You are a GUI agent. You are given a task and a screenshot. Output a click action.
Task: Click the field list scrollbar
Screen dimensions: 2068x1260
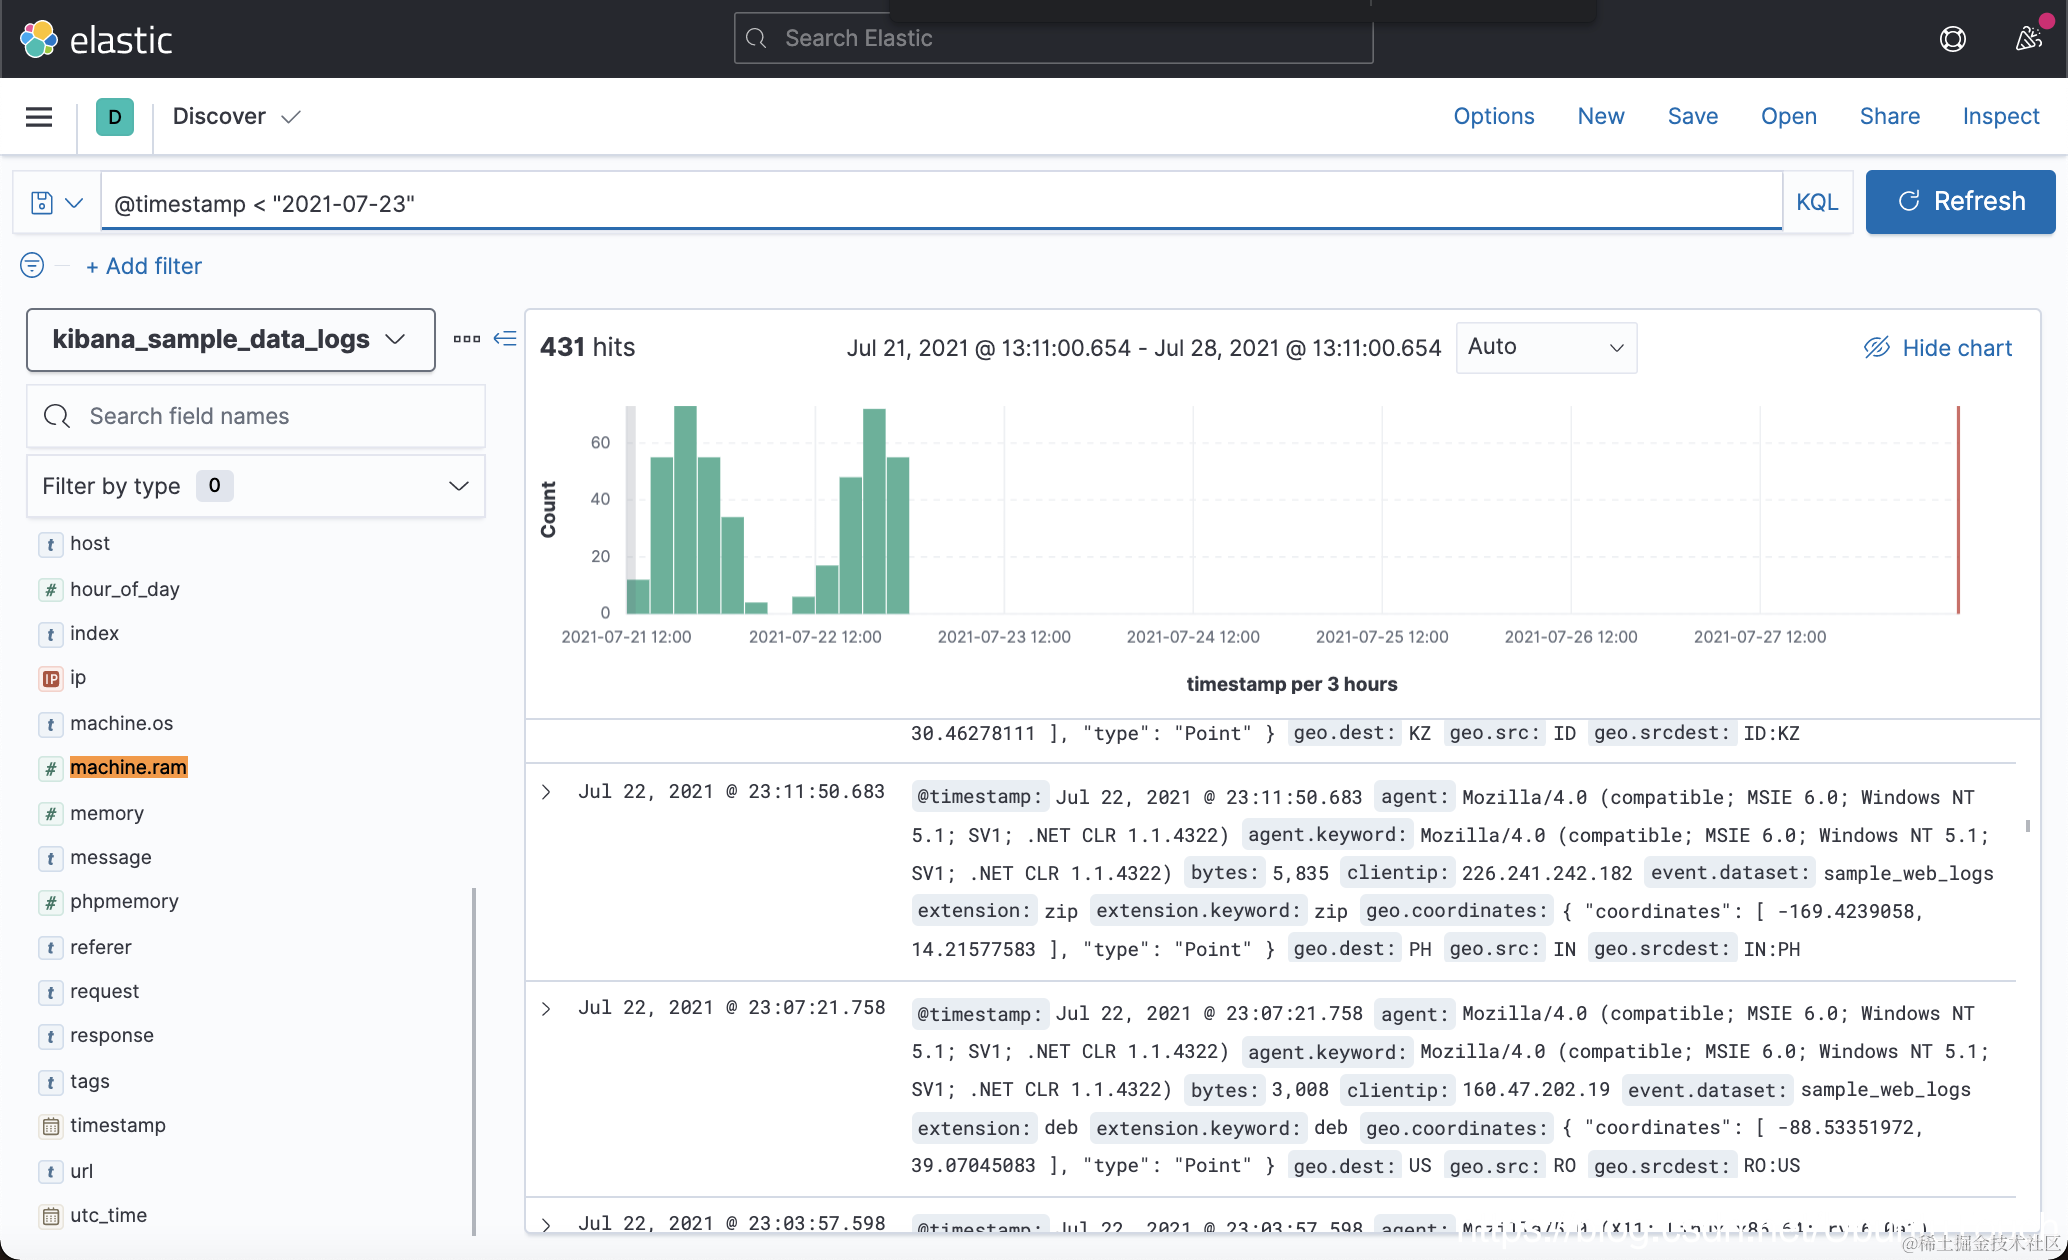click(x=474, y=1062)
